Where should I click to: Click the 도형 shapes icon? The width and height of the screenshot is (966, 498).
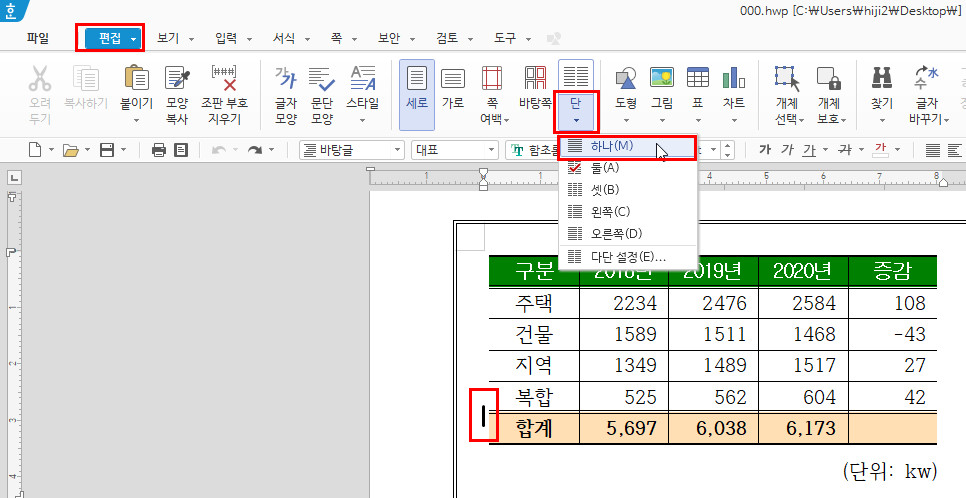(x=626, y=79)
